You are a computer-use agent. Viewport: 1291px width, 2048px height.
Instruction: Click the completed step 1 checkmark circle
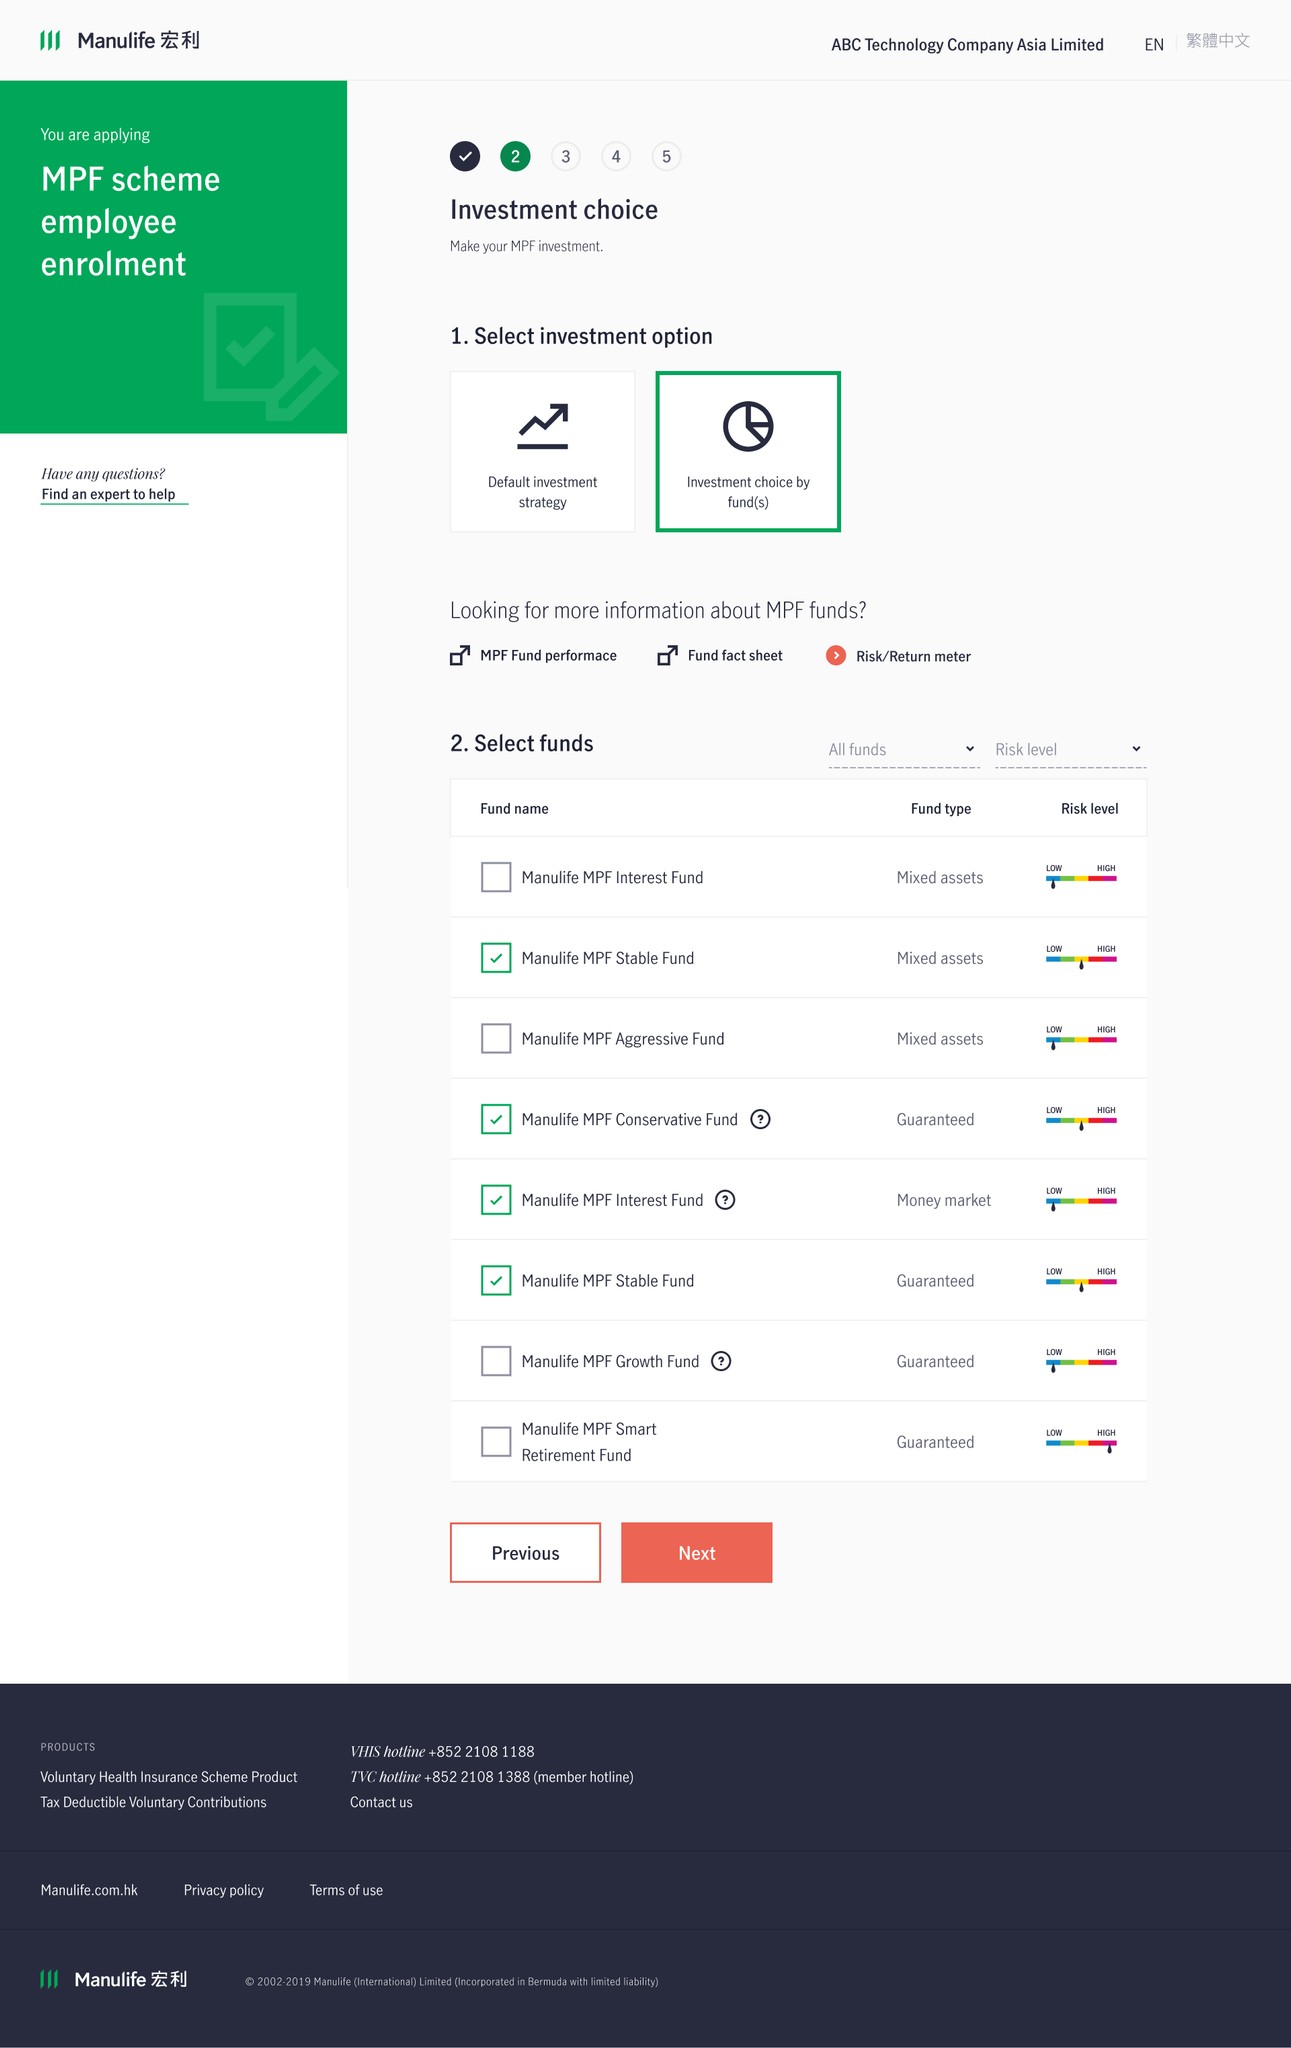(465, 156)
